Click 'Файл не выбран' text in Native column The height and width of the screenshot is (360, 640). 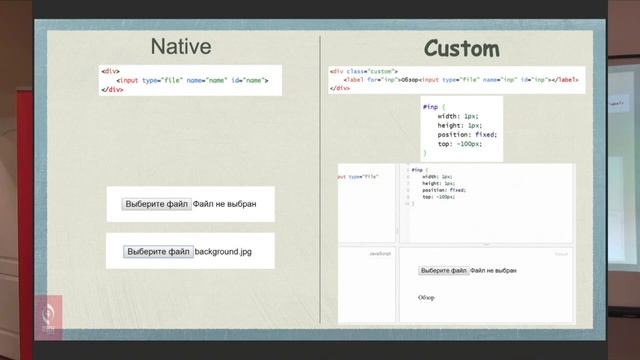(x=224, y=204)
